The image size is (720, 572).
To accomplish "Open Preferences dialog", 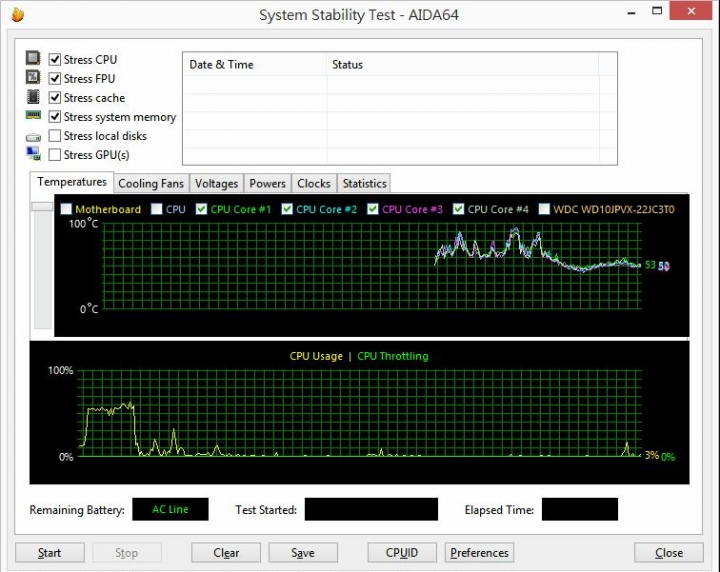I will click(x=479, y=553).
